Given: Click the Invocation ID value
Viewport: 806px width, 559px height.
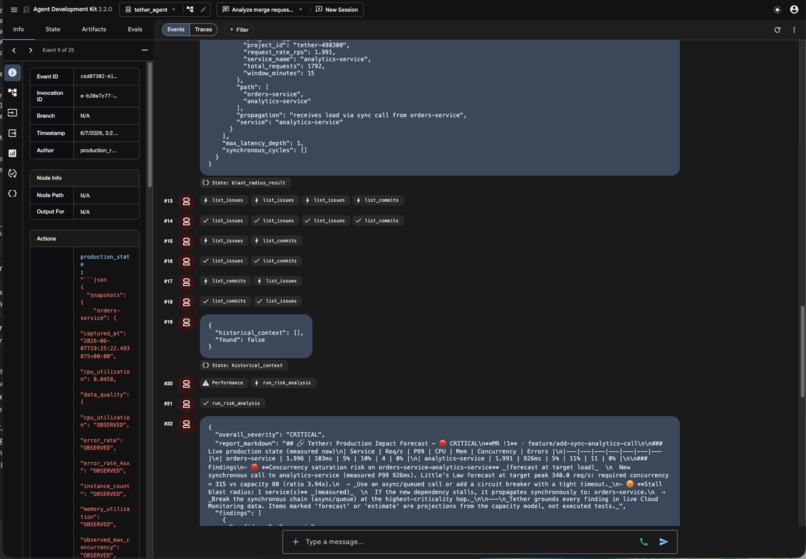Looking at the screenshot, I should tap(99, 96).
